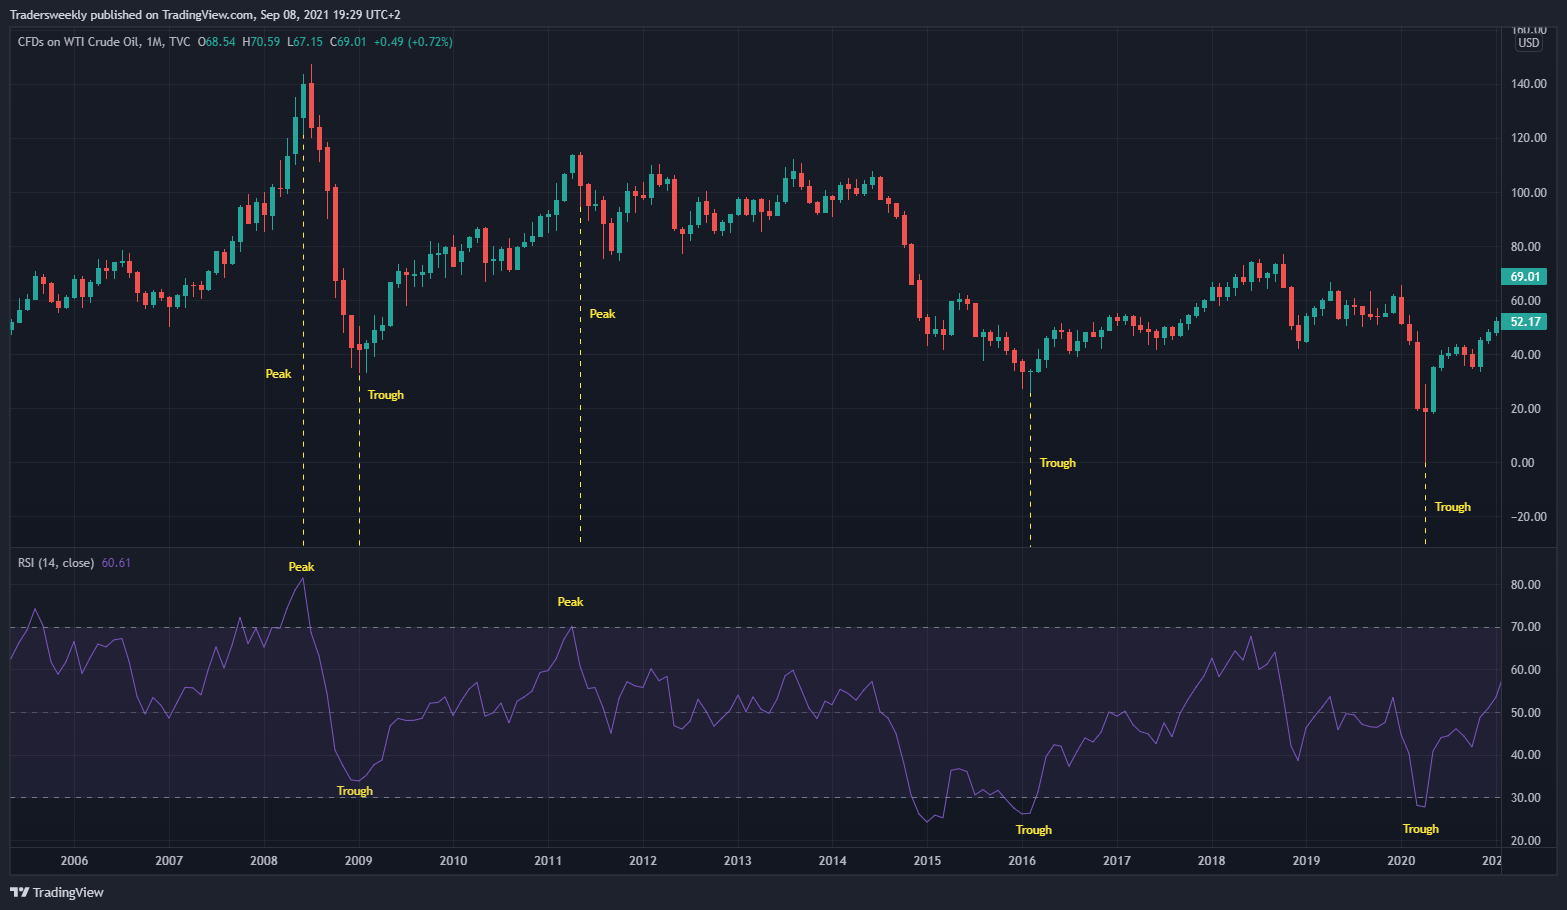Click the high value H70.59
Image resolution: width=1567 pixels, height=910 pixels.
[261, 42]
